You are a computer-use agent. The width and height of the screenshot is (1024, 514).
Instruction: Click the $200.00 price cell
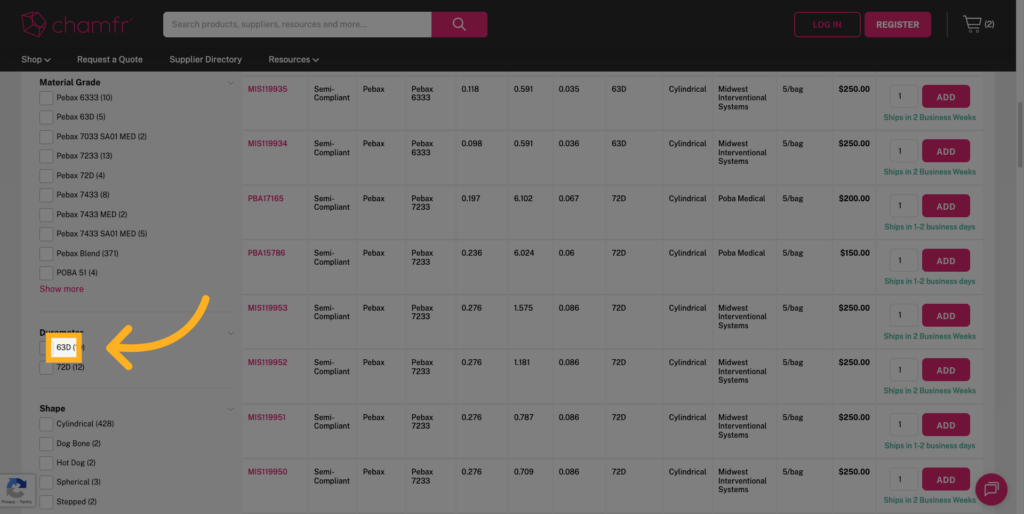click(854, 199)
